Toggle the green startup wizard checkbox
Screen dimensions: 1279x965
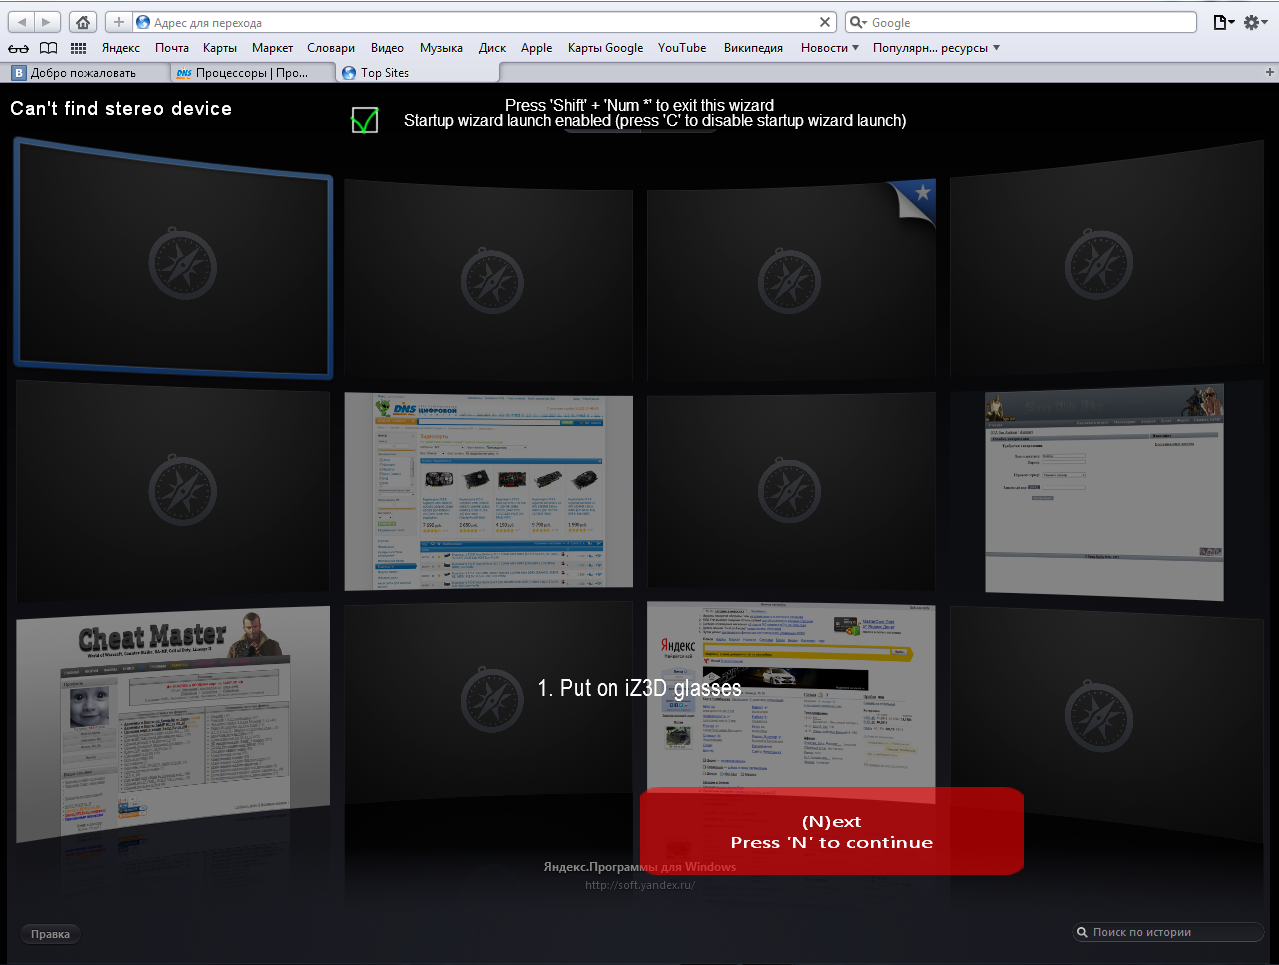pyautogui.click(x=365, y=120)
